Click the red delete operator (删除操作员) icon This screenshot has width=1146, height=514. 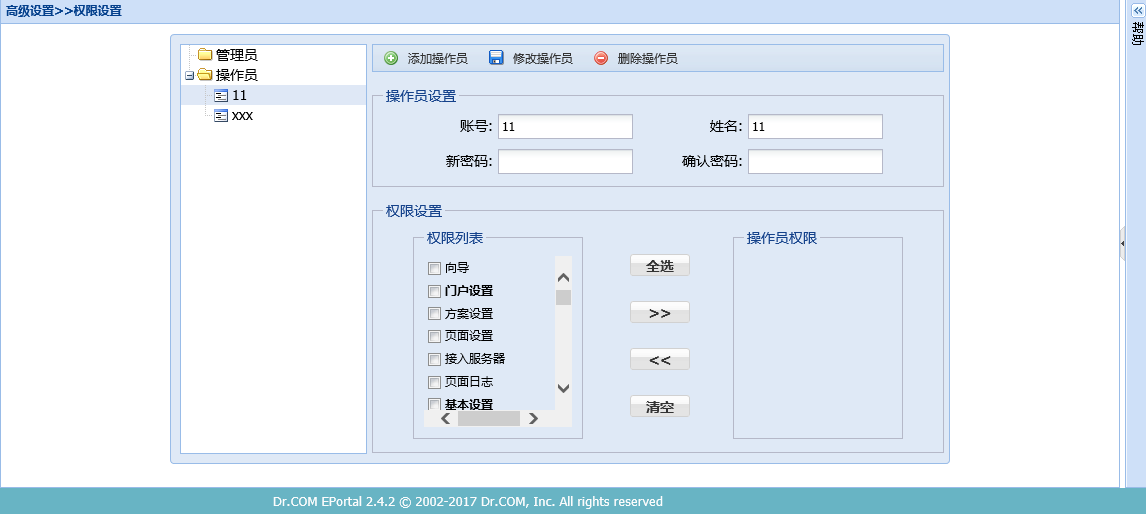(601, 58)
